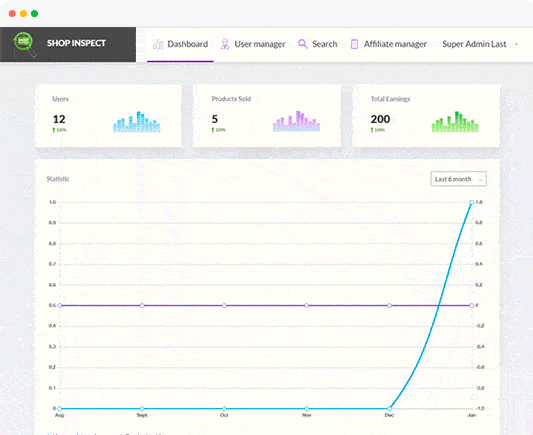Click the Affiliate manager clipboard icon

coord(354,44)
